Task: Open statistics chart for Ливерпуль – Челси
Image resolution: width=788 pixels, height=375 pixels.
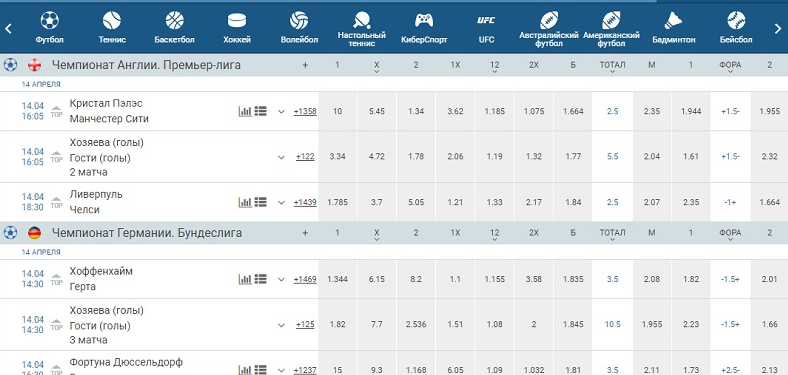Action: point(245,202)
